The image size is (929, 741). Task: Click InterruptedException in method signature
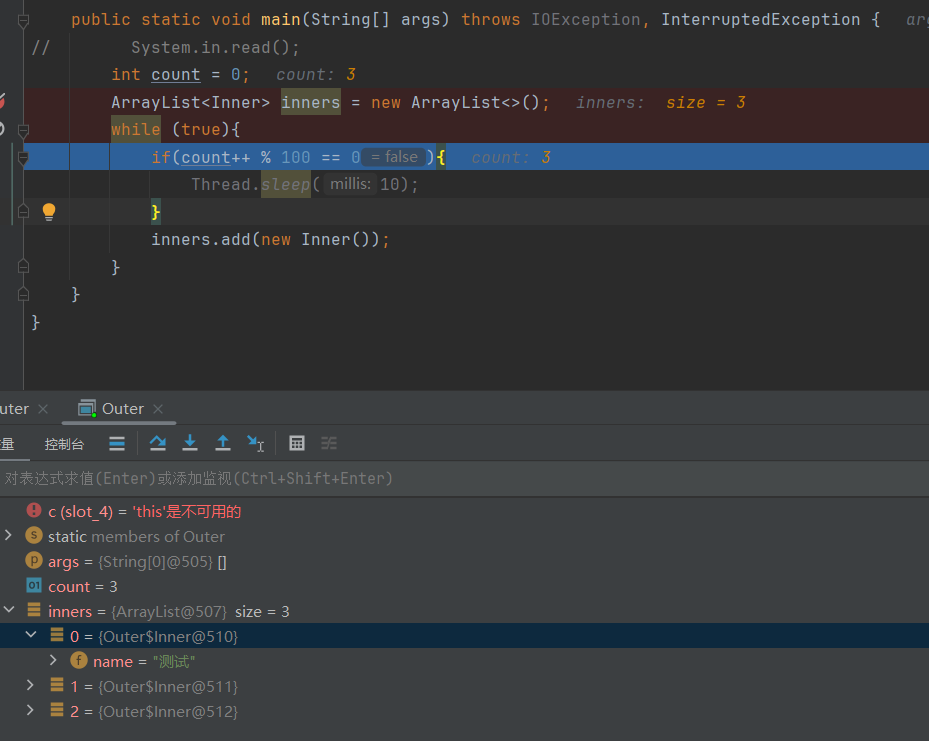pos(760,20)
